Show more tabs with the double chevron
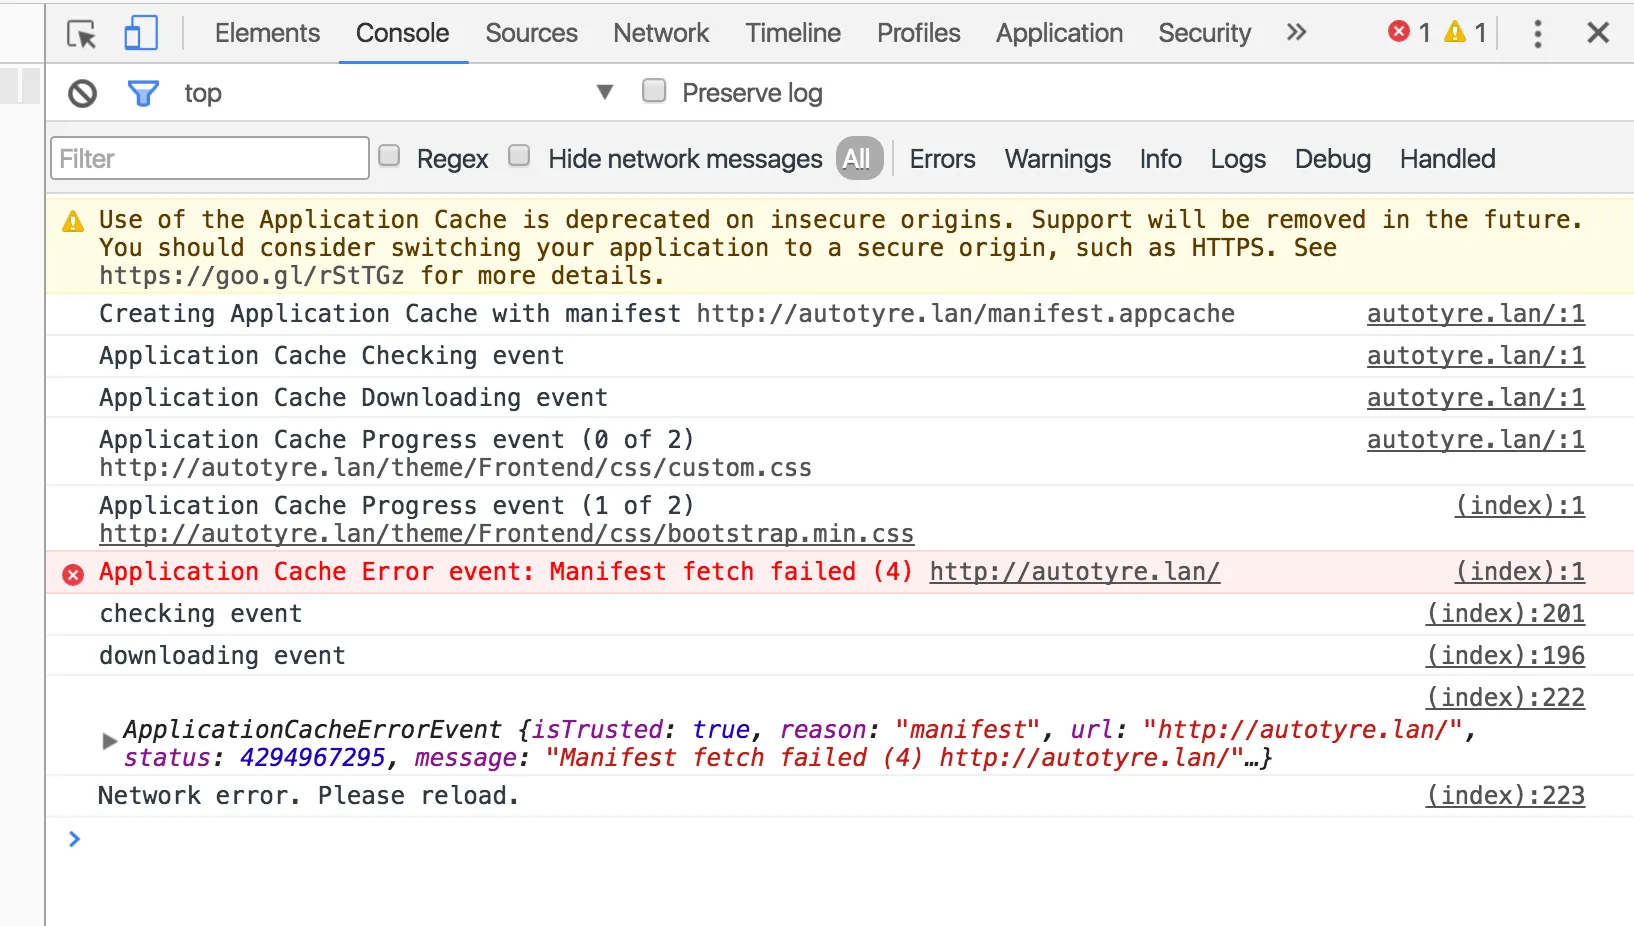Screen dimensions: 1634x926 [x=1297, y=33]
